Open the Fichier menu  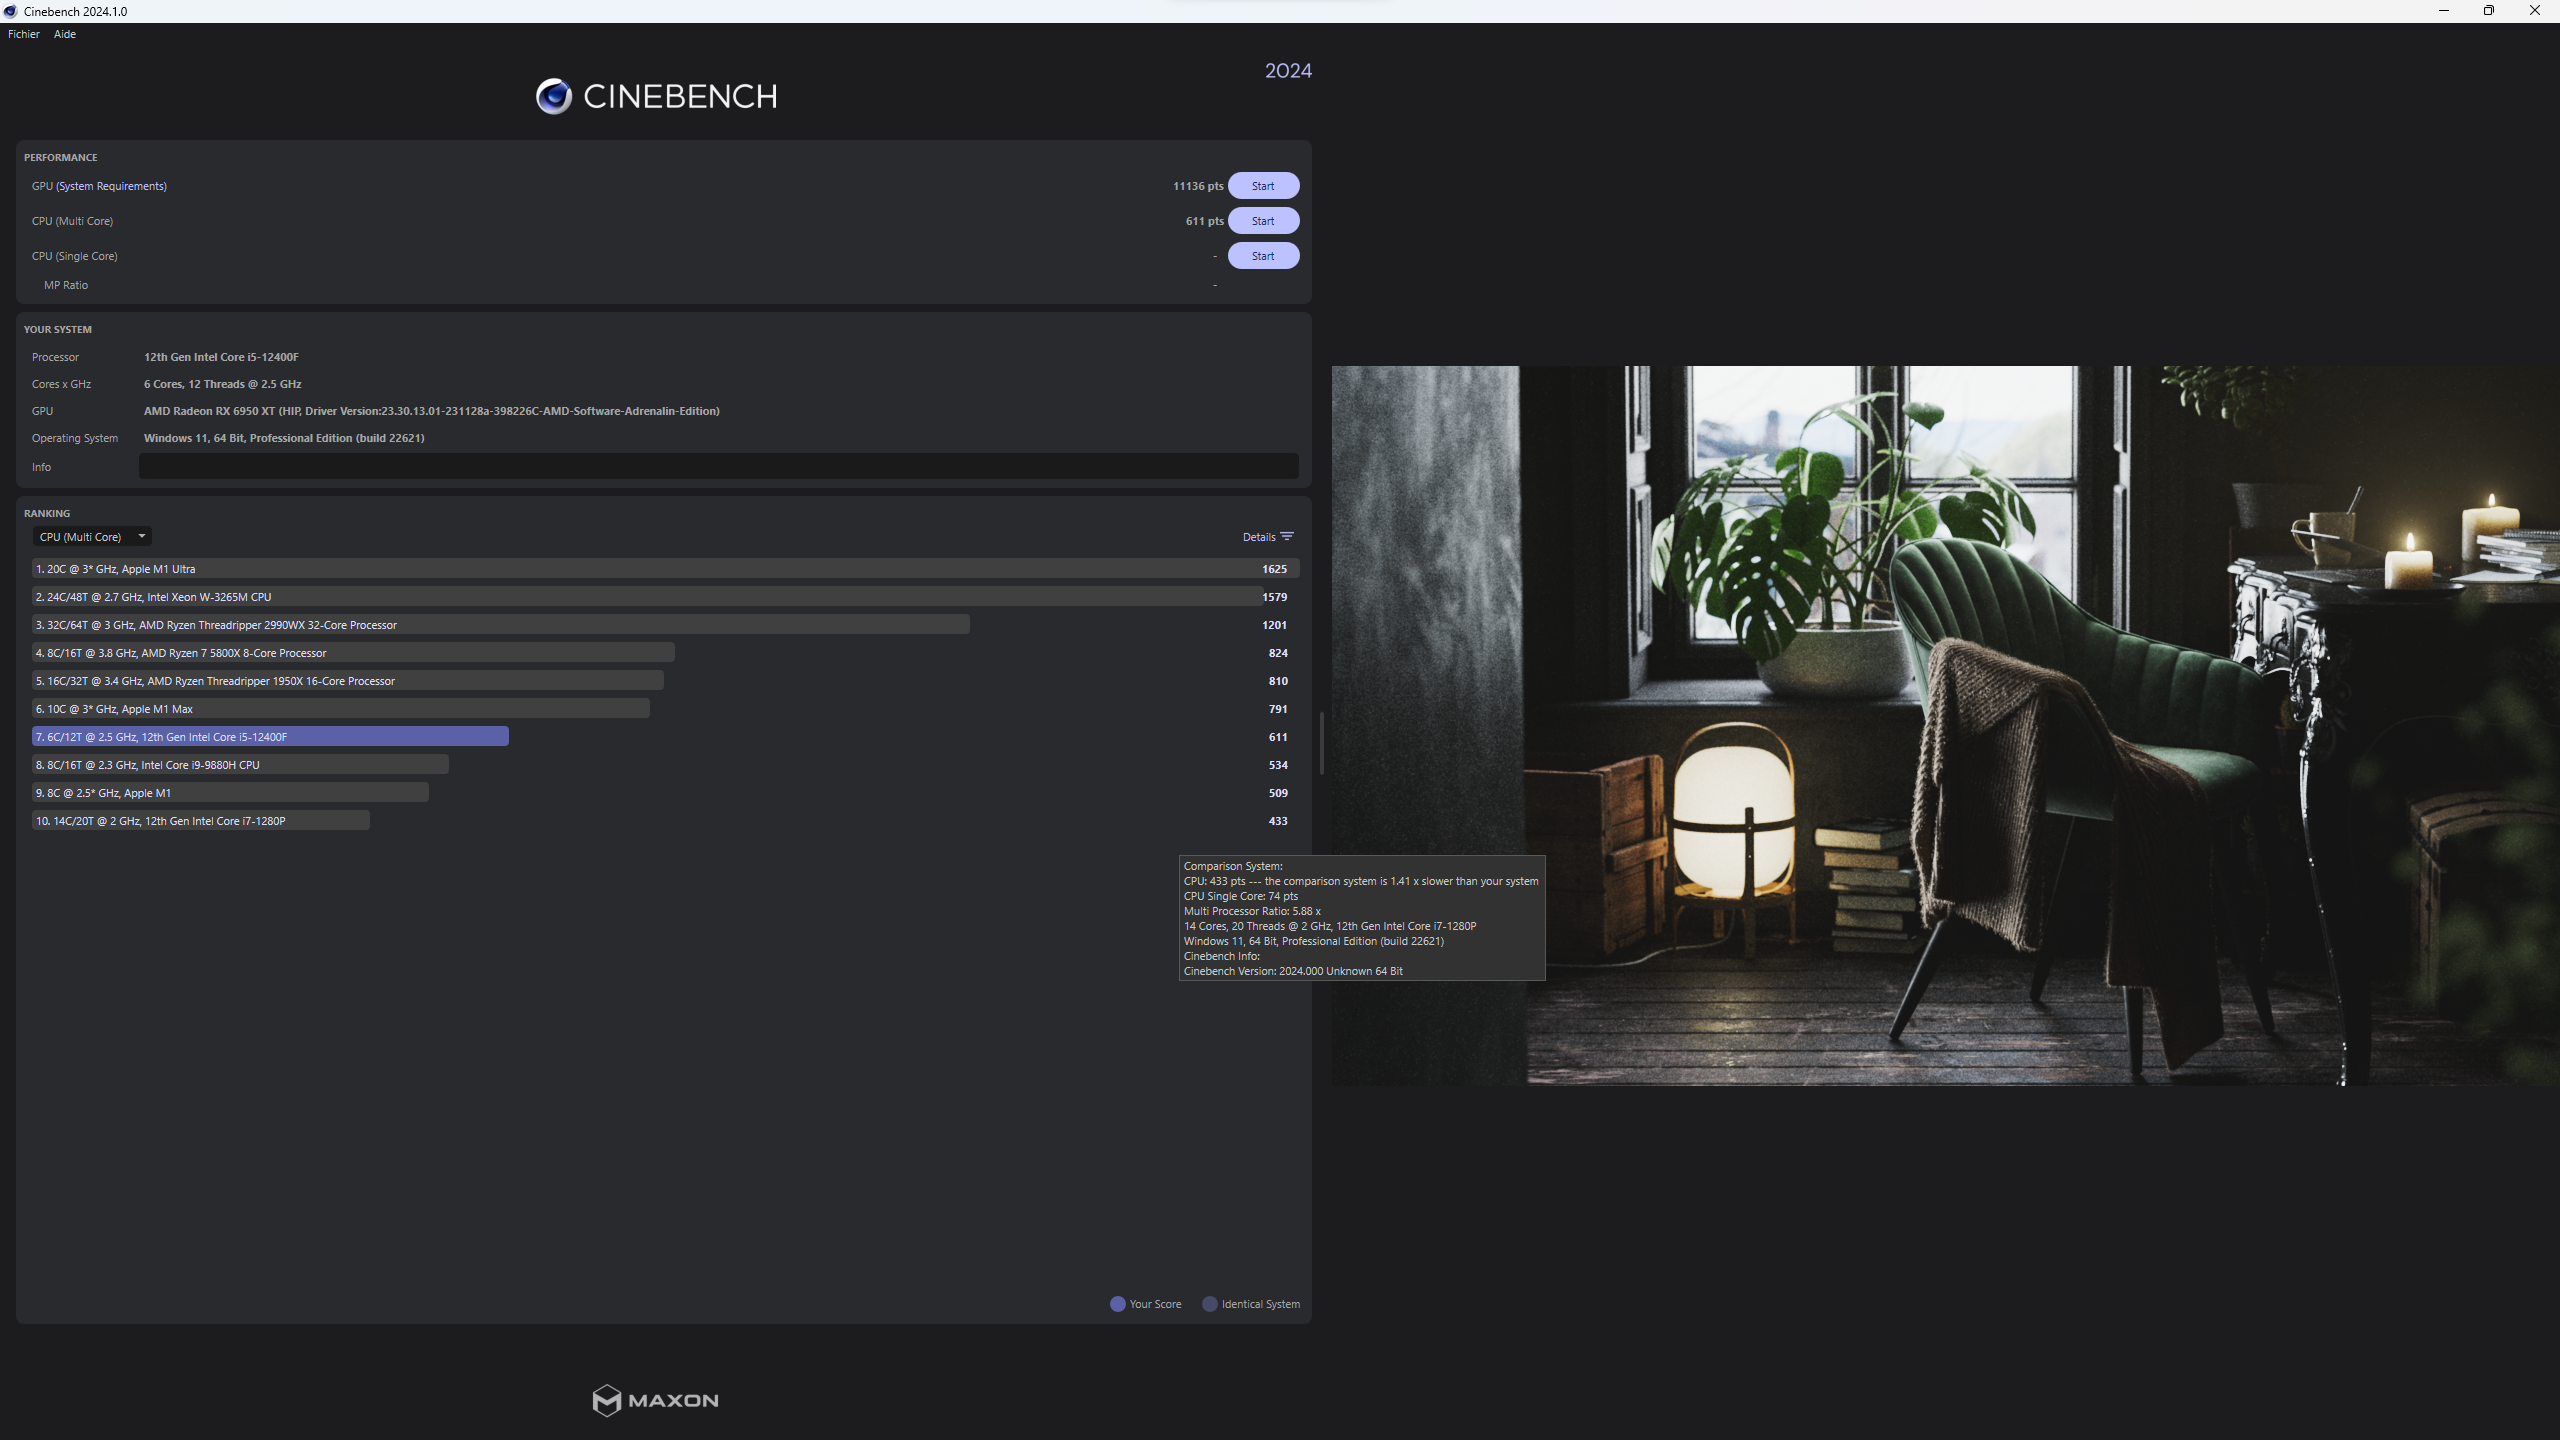(24, 34)
